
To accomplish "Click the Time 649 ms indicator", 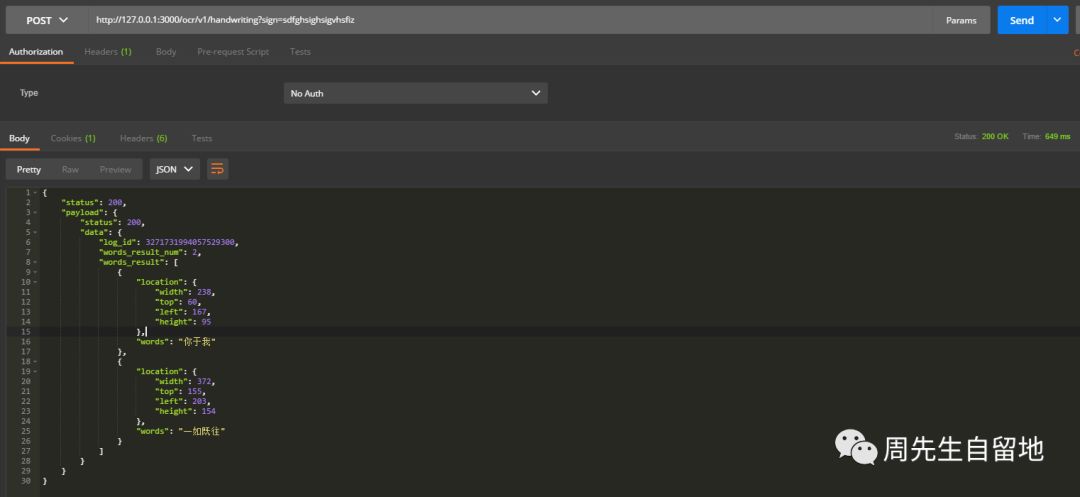I will (x=1046, y=137).
